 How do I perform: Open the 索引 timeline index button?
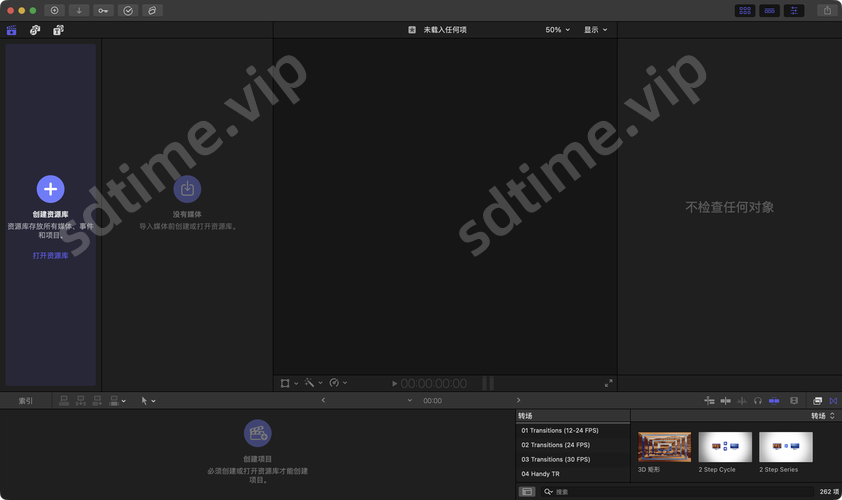click(x=25, y=400)
